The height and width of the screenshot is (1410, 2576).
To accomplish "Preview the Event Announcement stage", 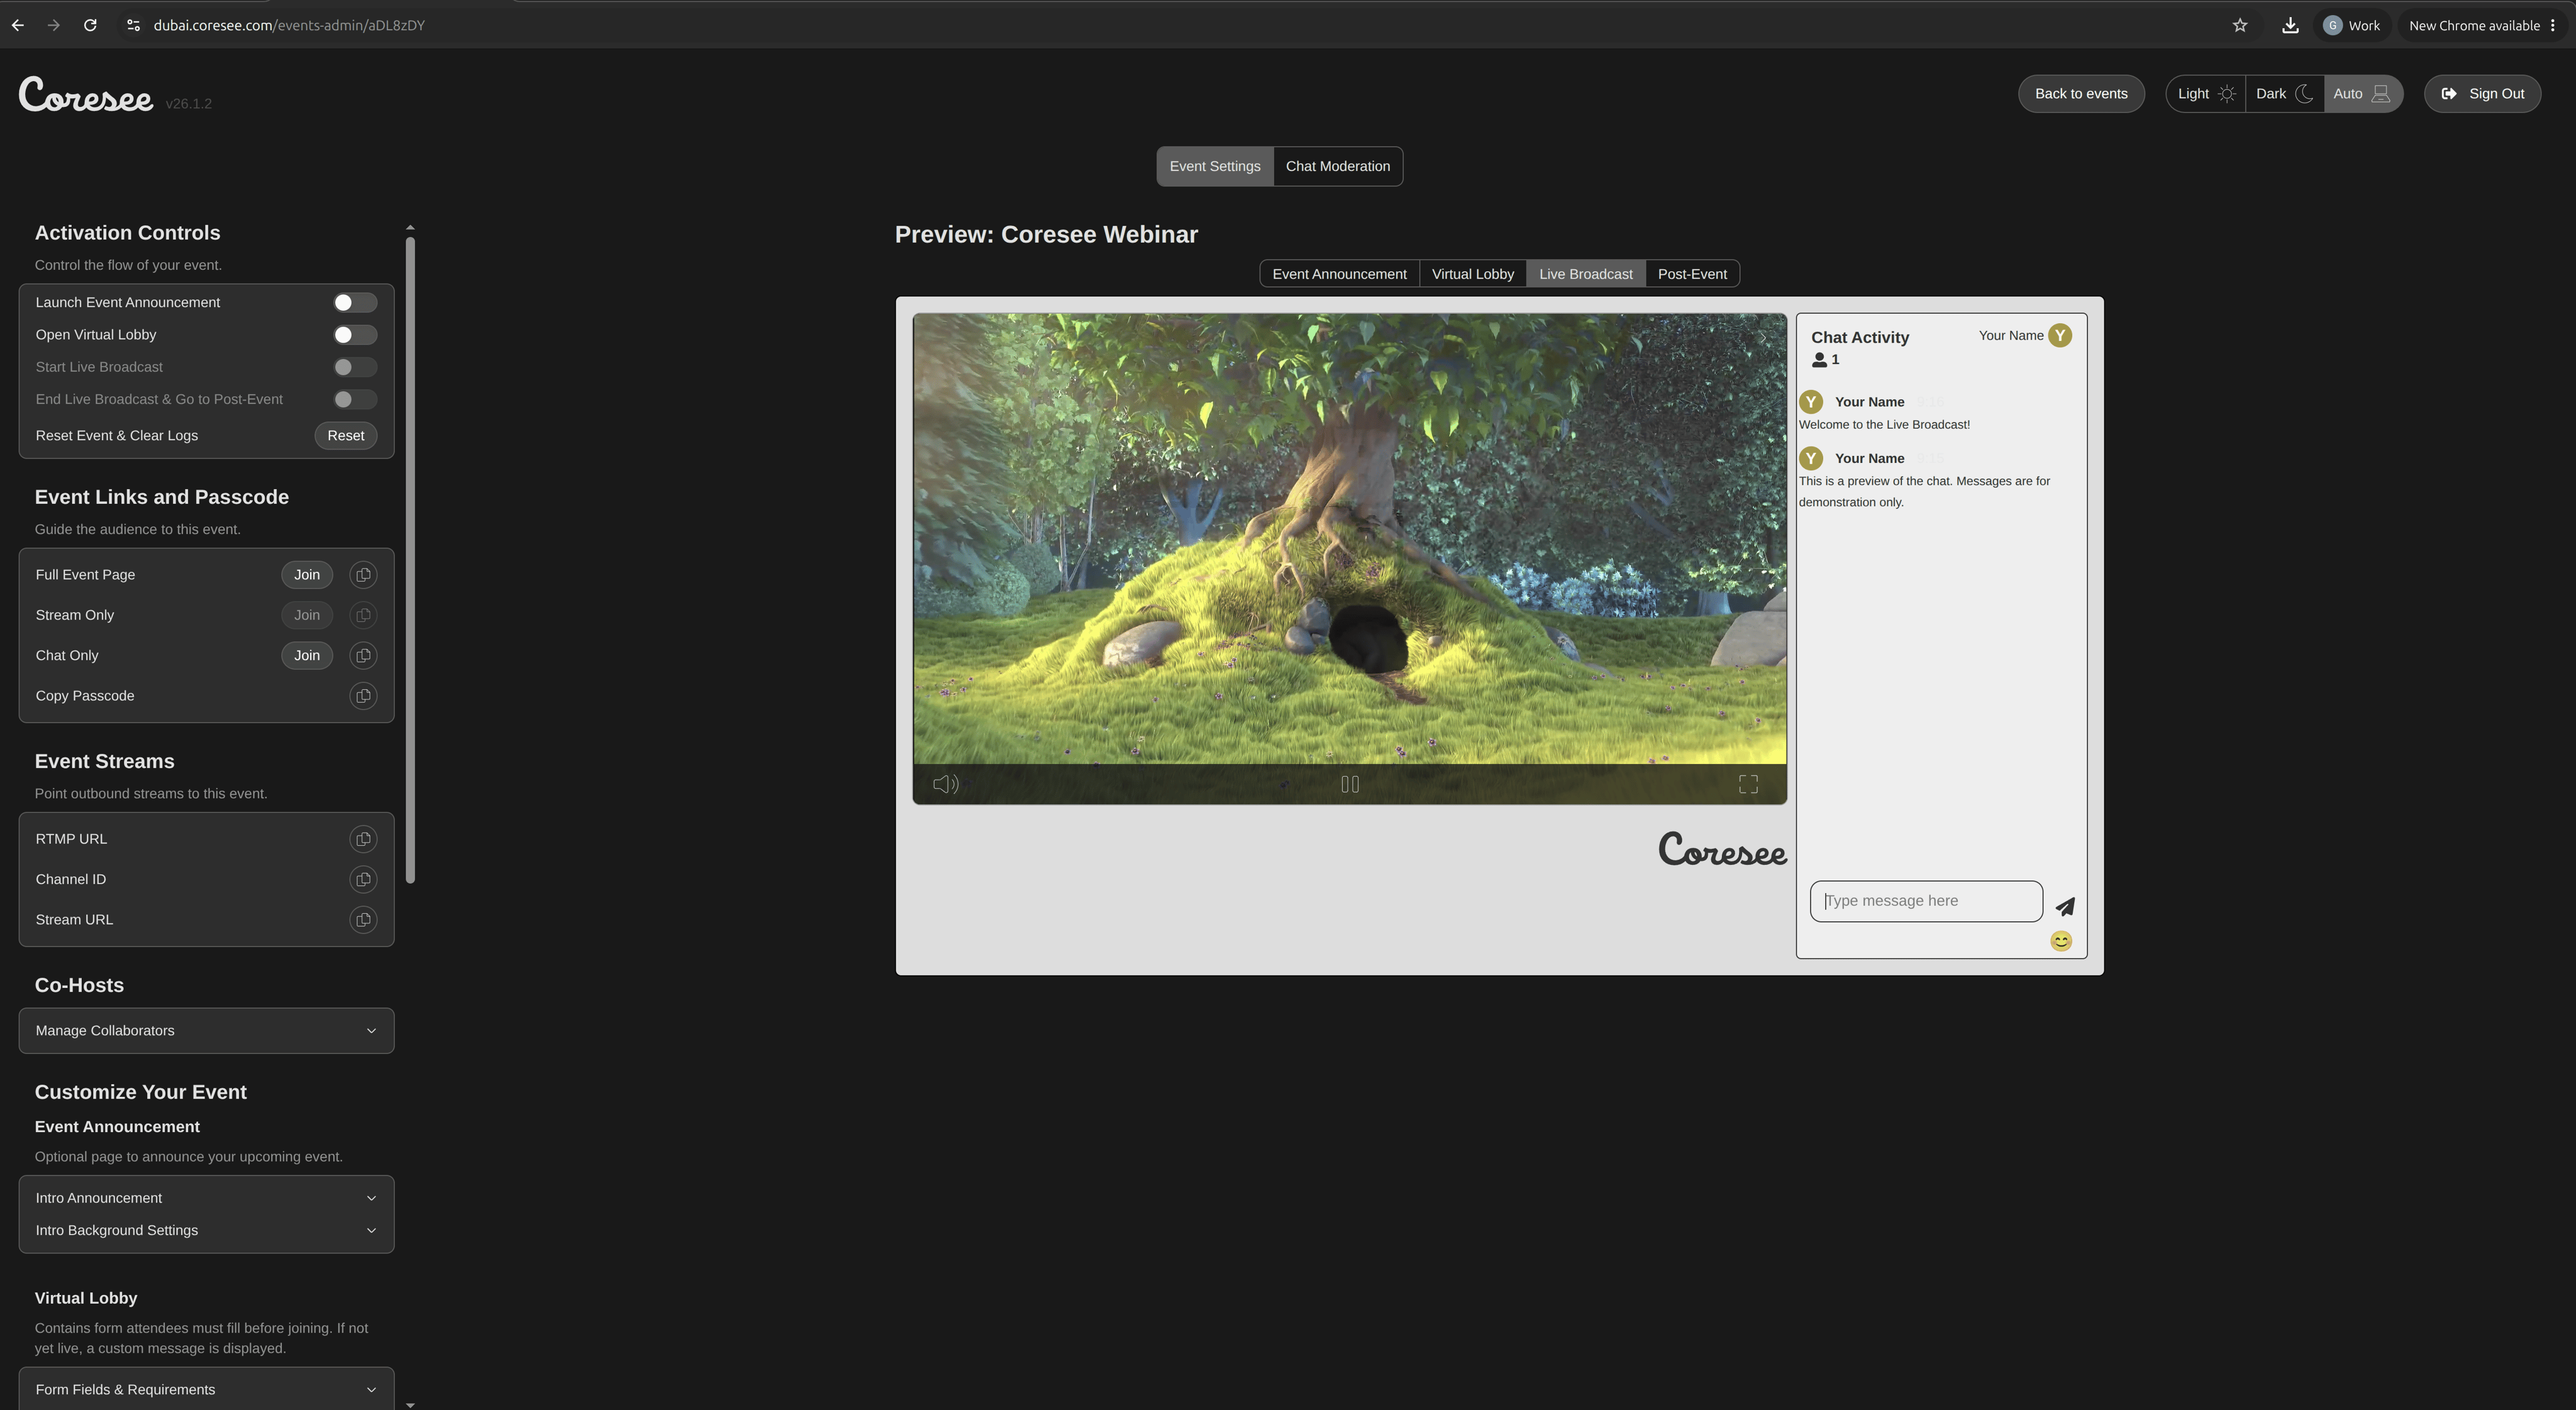I will click(x=1339, y=274).
